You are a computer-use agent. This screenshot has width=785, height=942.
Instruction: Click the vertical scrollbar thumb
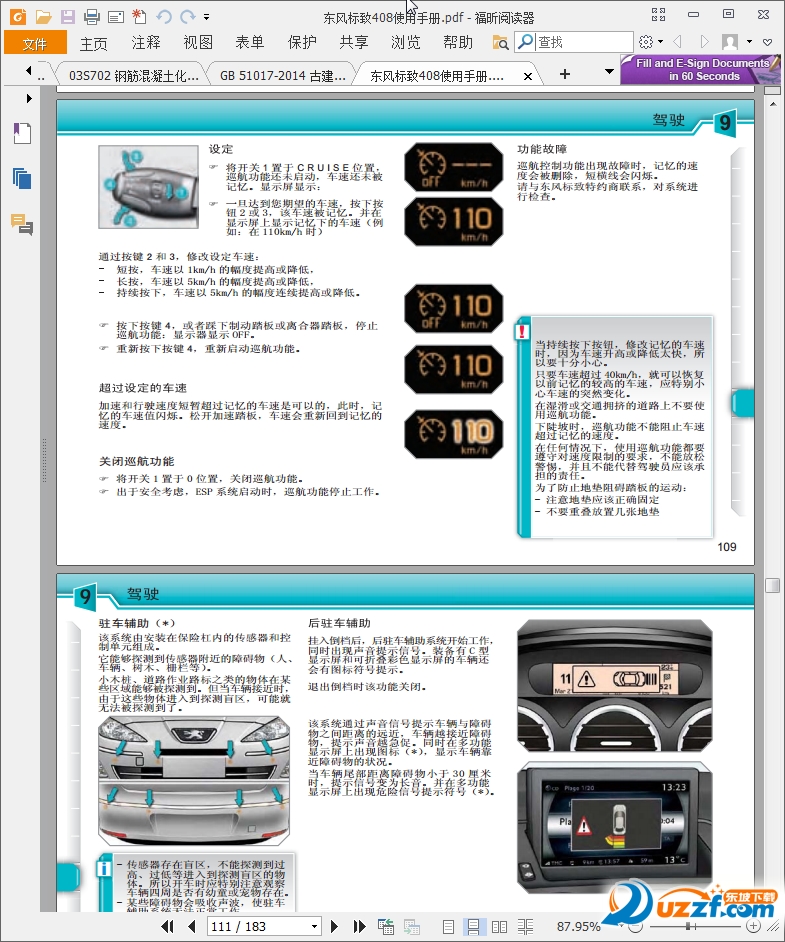pos(772,585)
